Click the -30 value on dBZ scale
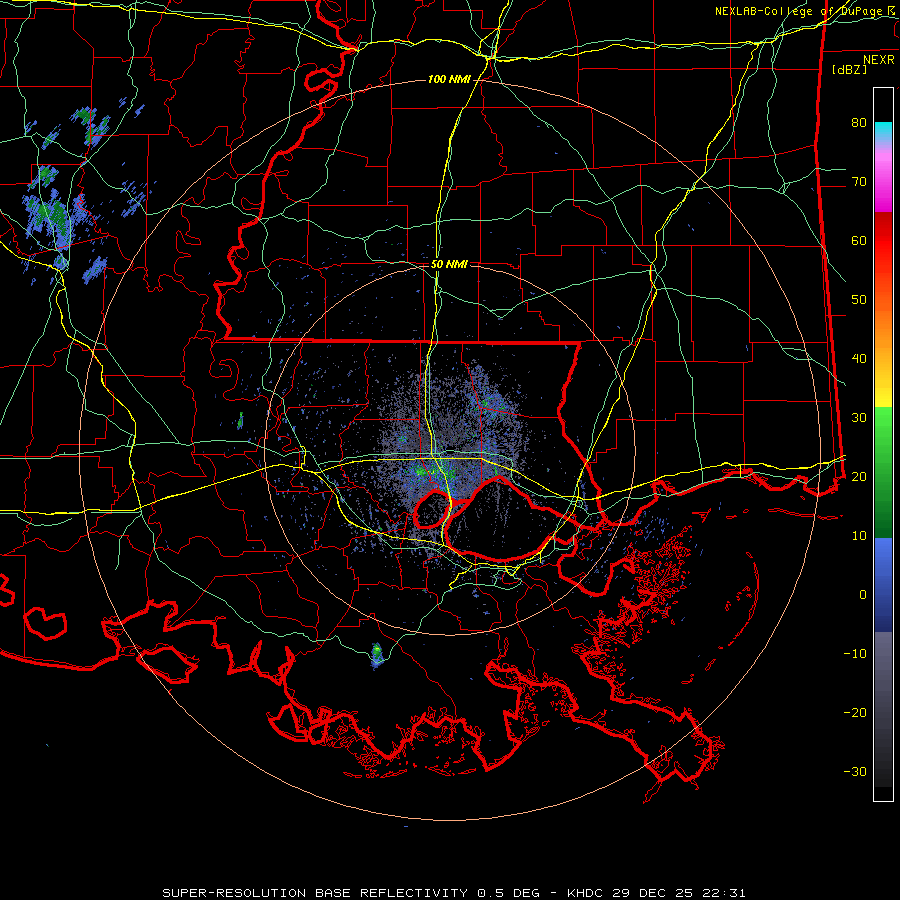The image size is (900, 900). click(855, 771)
